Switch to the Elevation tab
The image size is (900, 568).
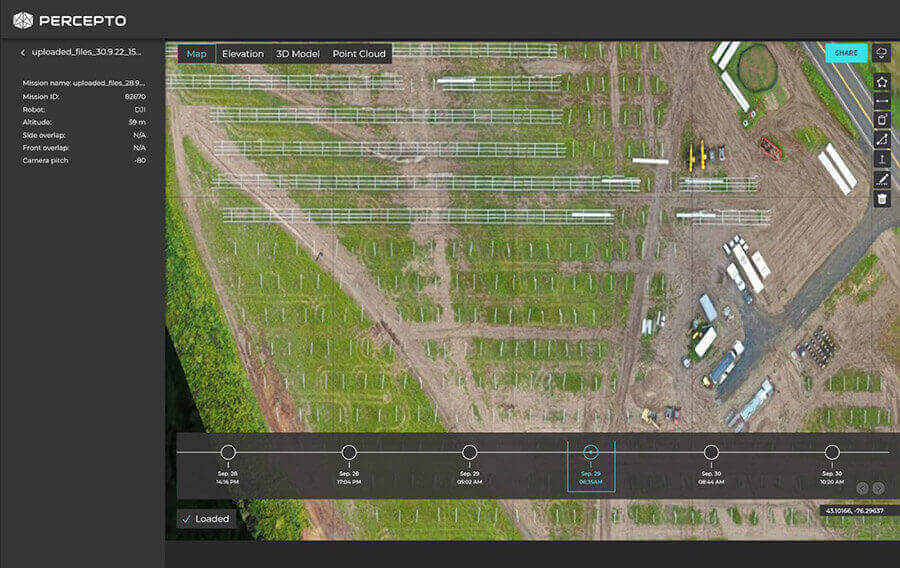[x=243, y=54]
